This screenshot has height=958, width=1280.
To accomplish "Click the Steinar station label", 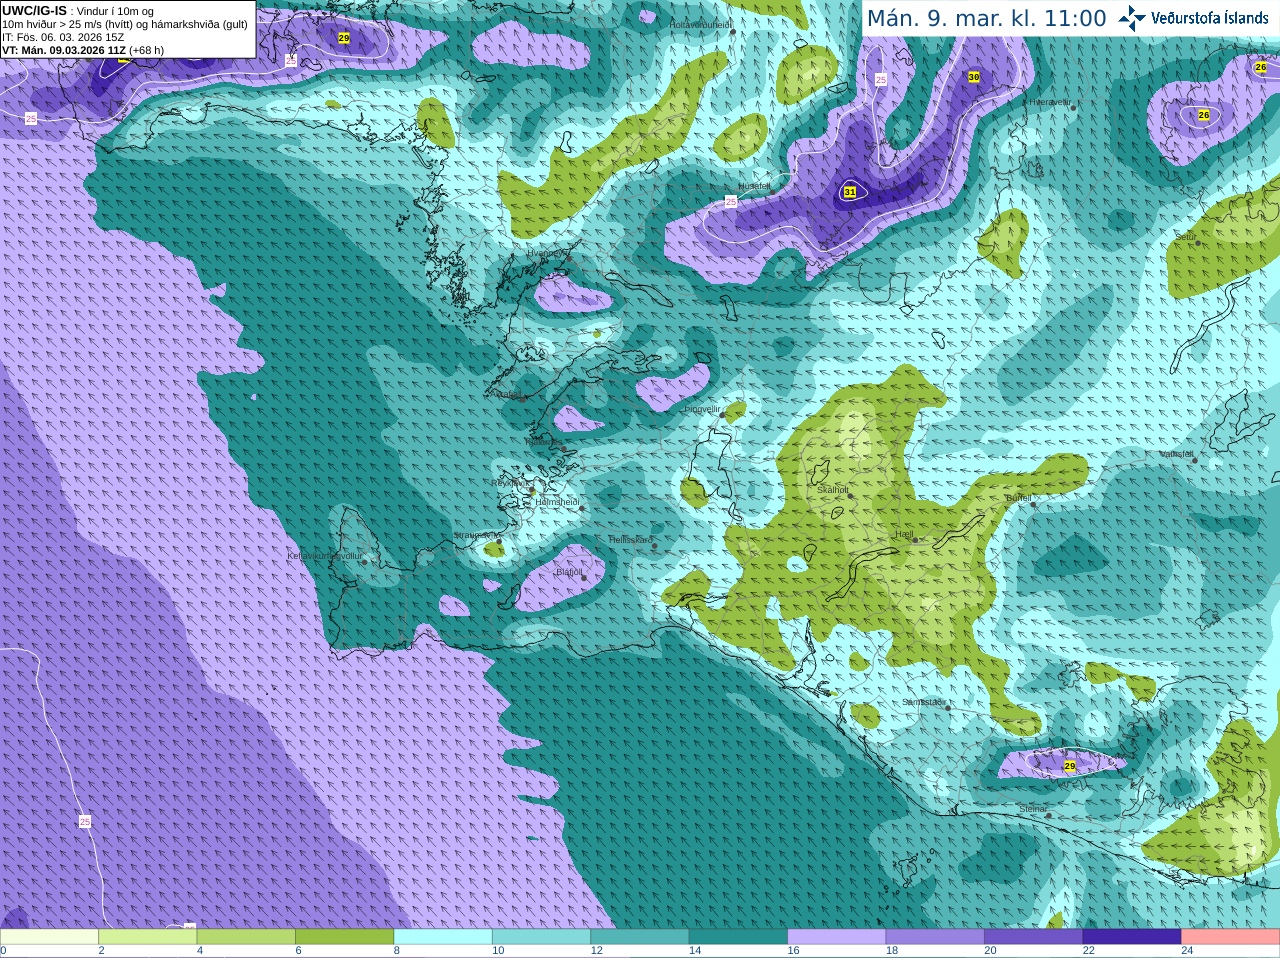I will pyautogui.click(x=1033, y=809).
